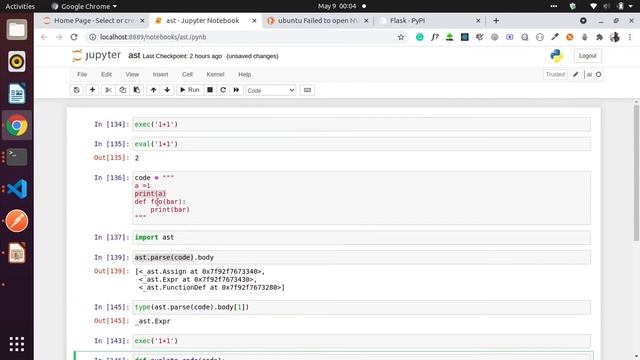Save notebook with the floppy disk icon

tap(76, 90)
